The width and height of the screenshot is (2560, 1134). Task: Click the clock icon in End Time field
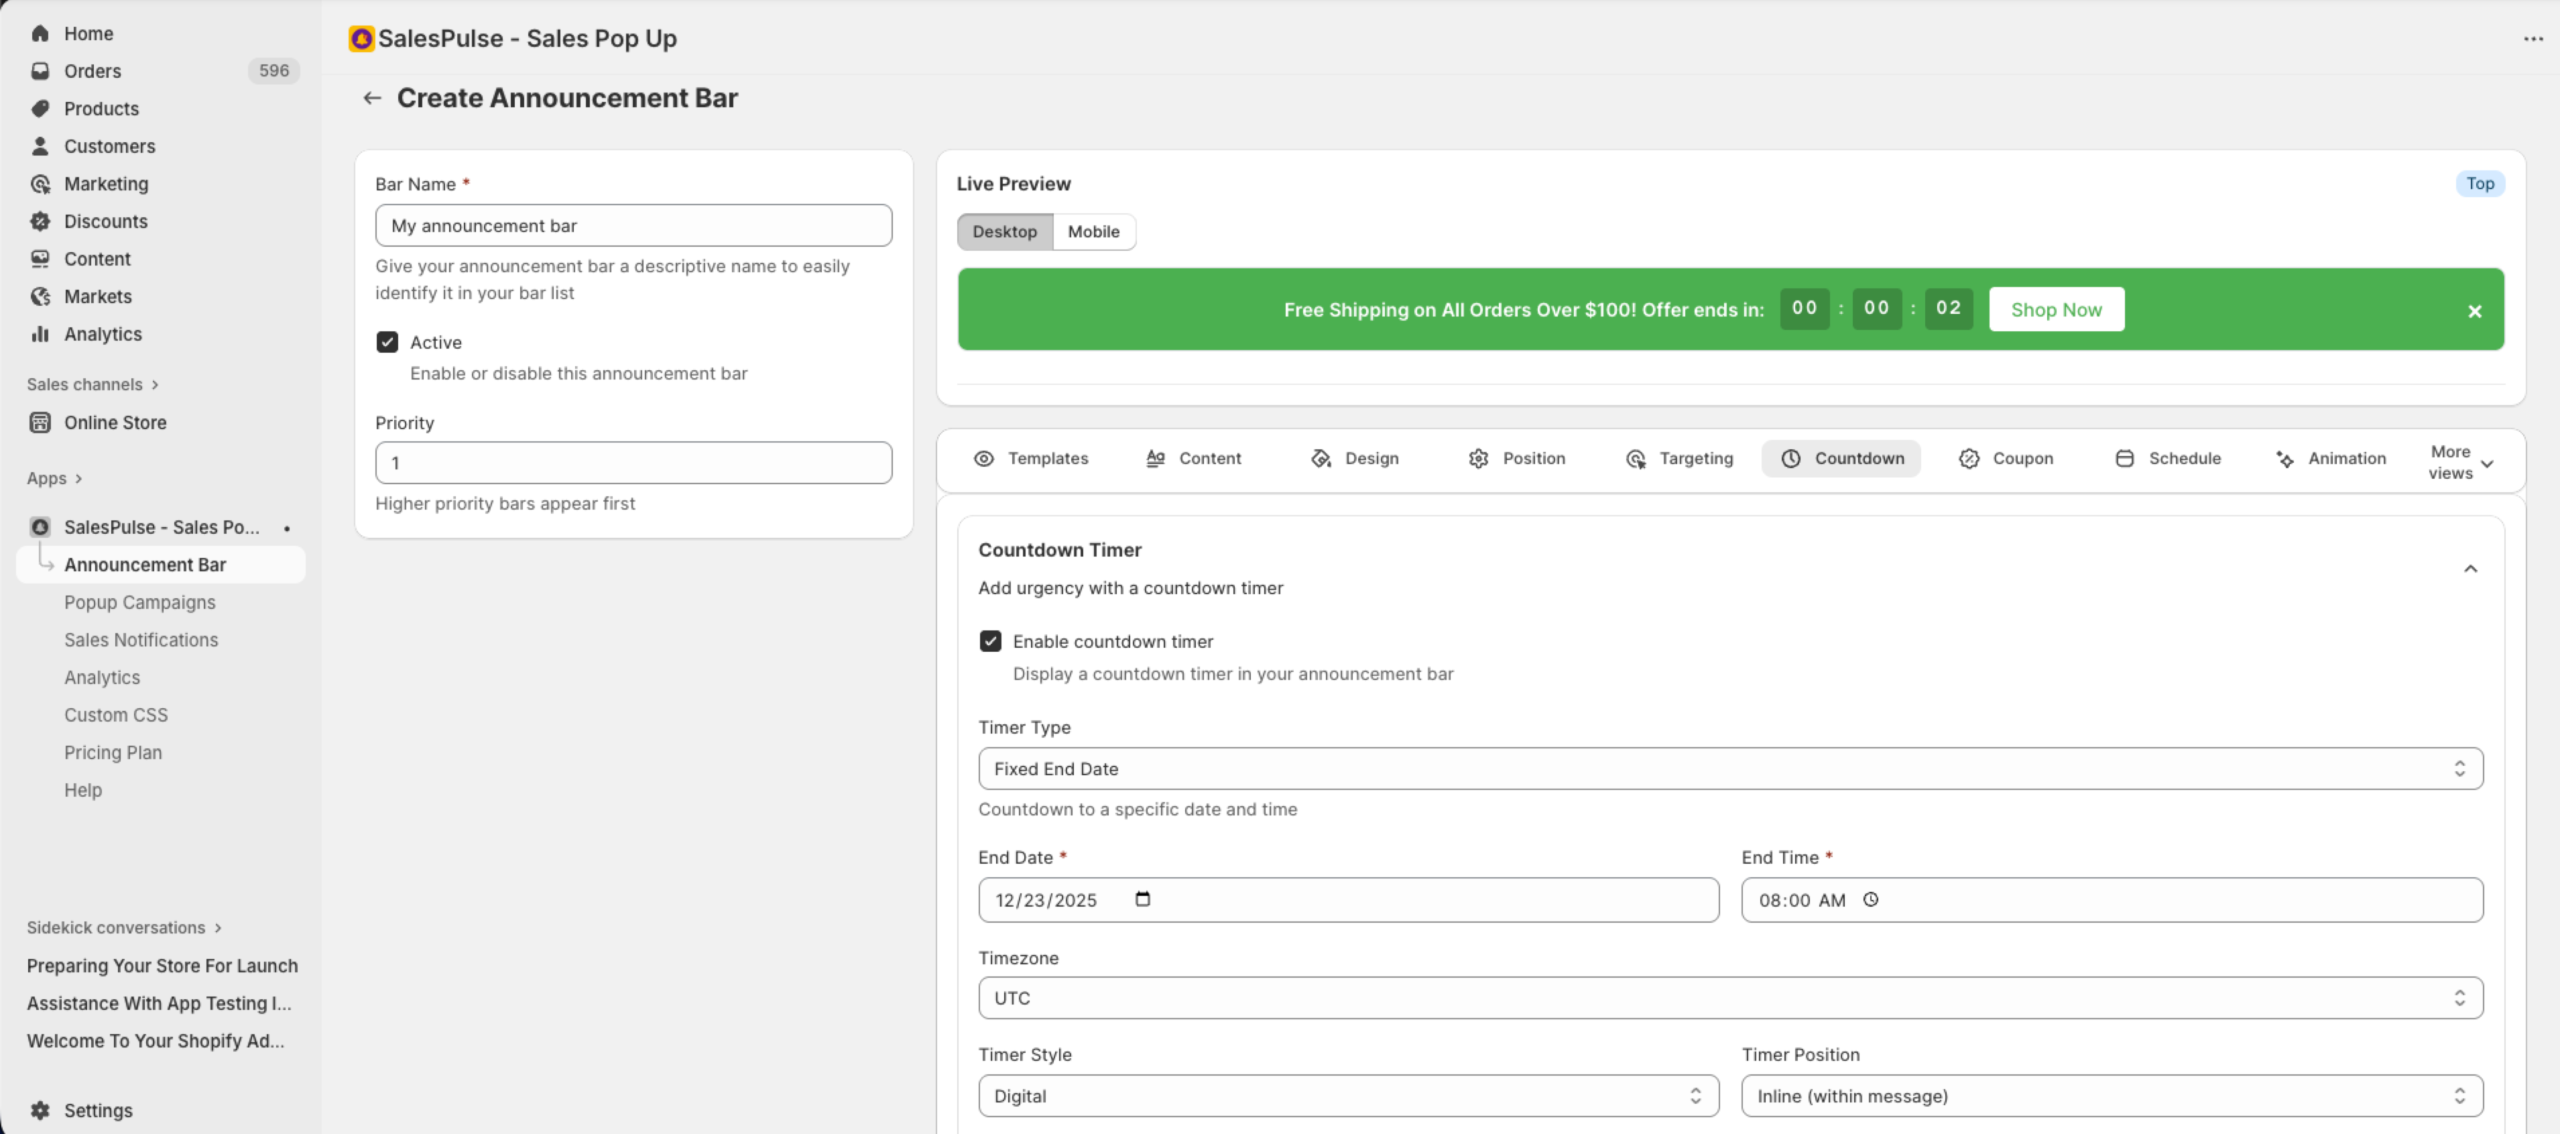pyautogui.click(x=1871, y=899)
